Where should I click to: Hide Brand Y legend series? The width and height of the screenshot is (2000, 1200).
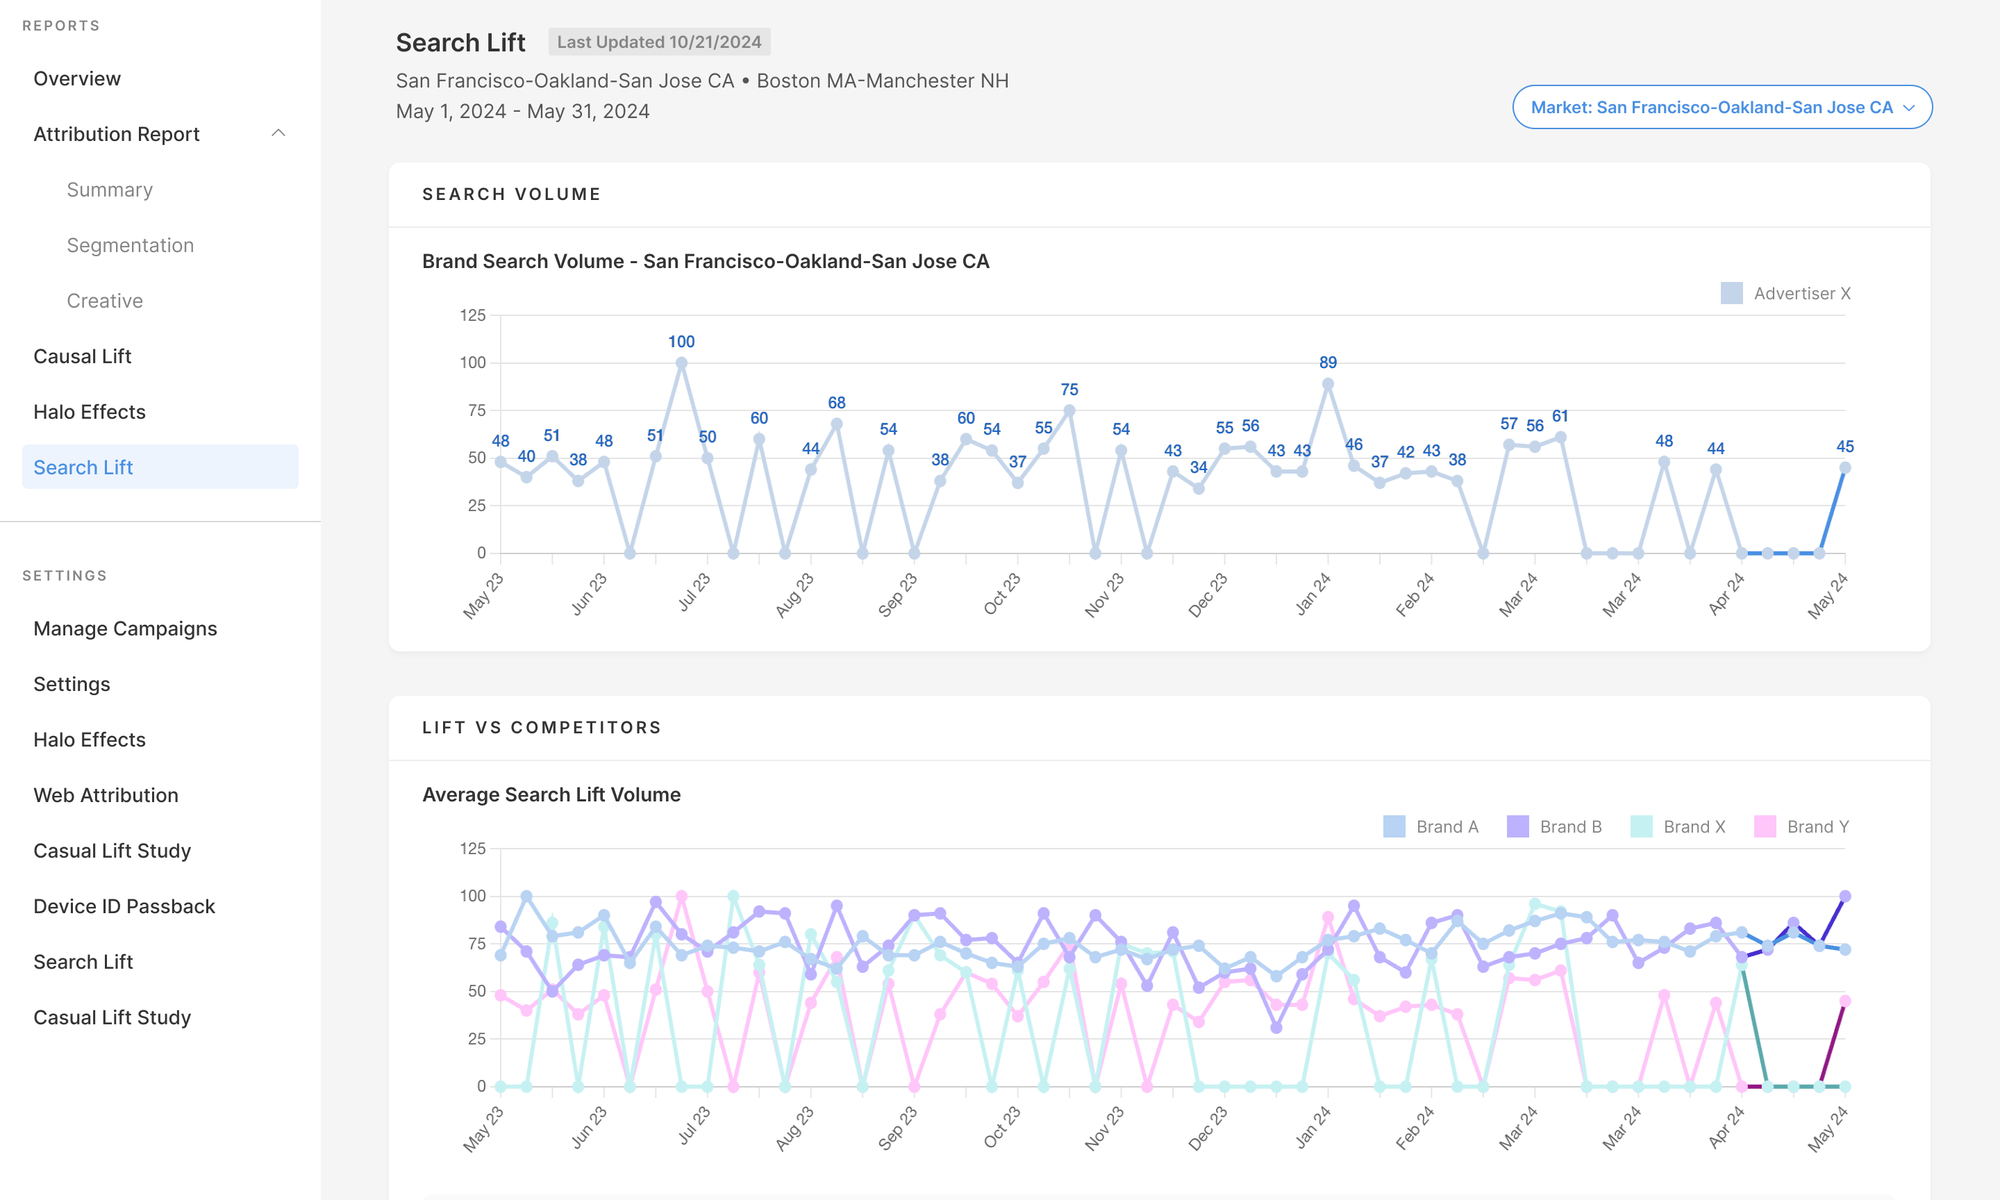pos(1802,827)
